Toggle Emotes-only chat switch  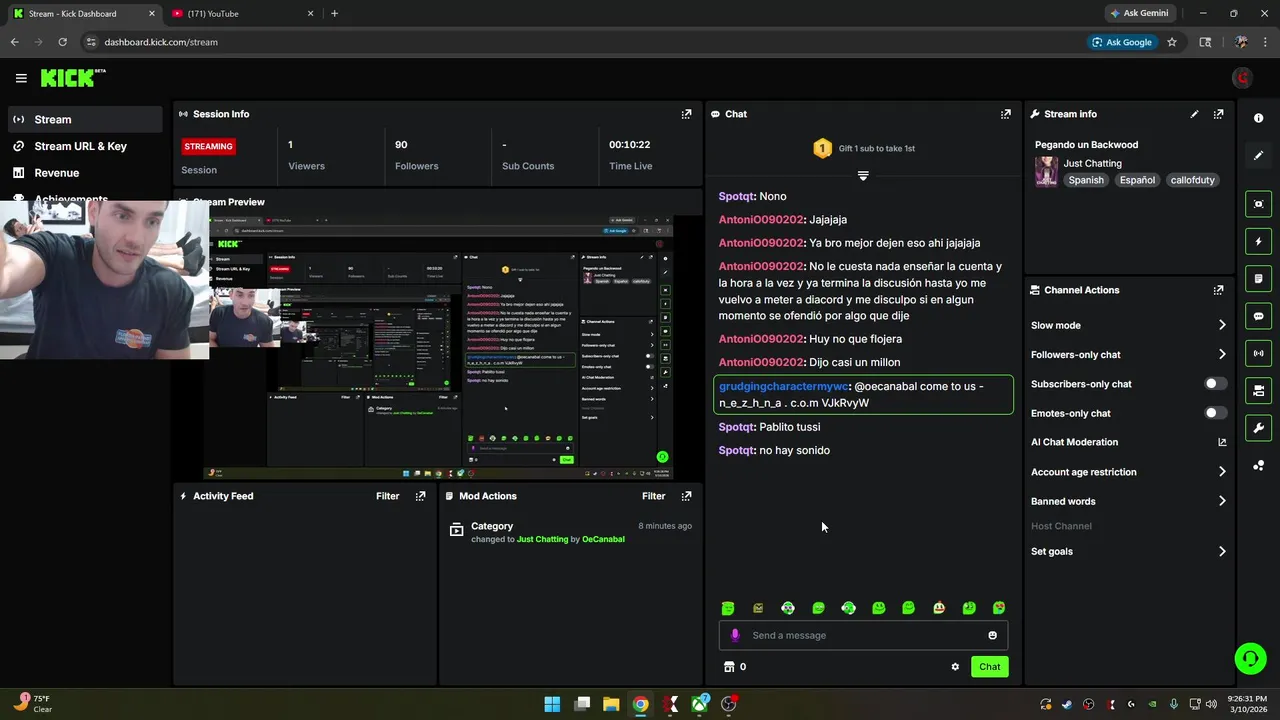(1215, 413)
